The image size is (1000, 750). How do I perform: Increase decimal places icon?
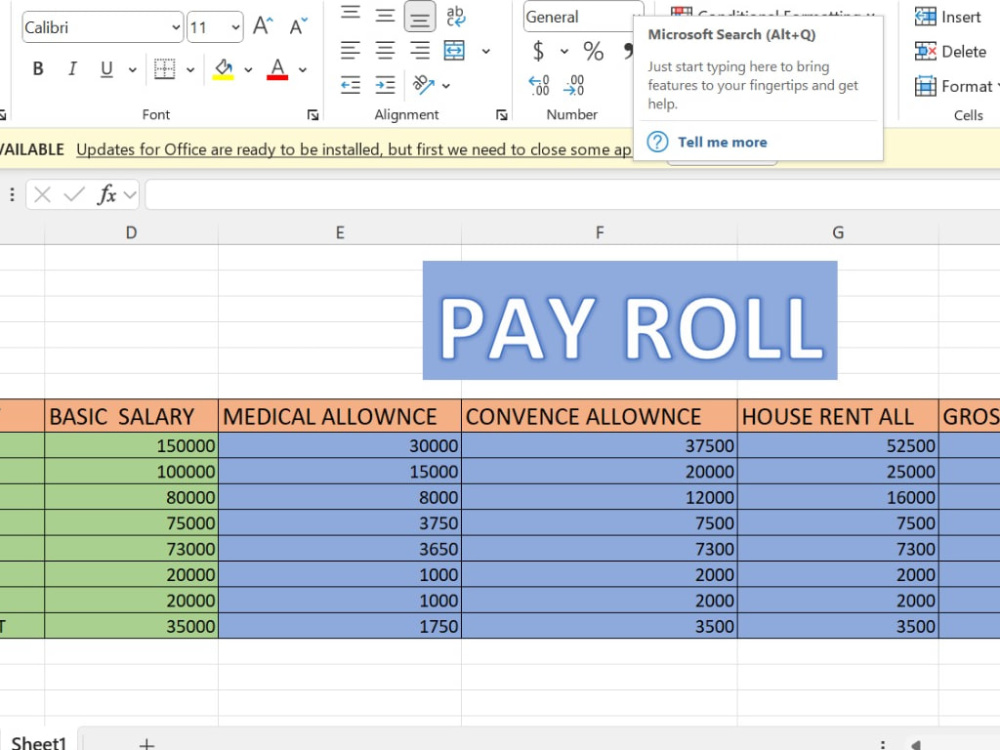539,85
